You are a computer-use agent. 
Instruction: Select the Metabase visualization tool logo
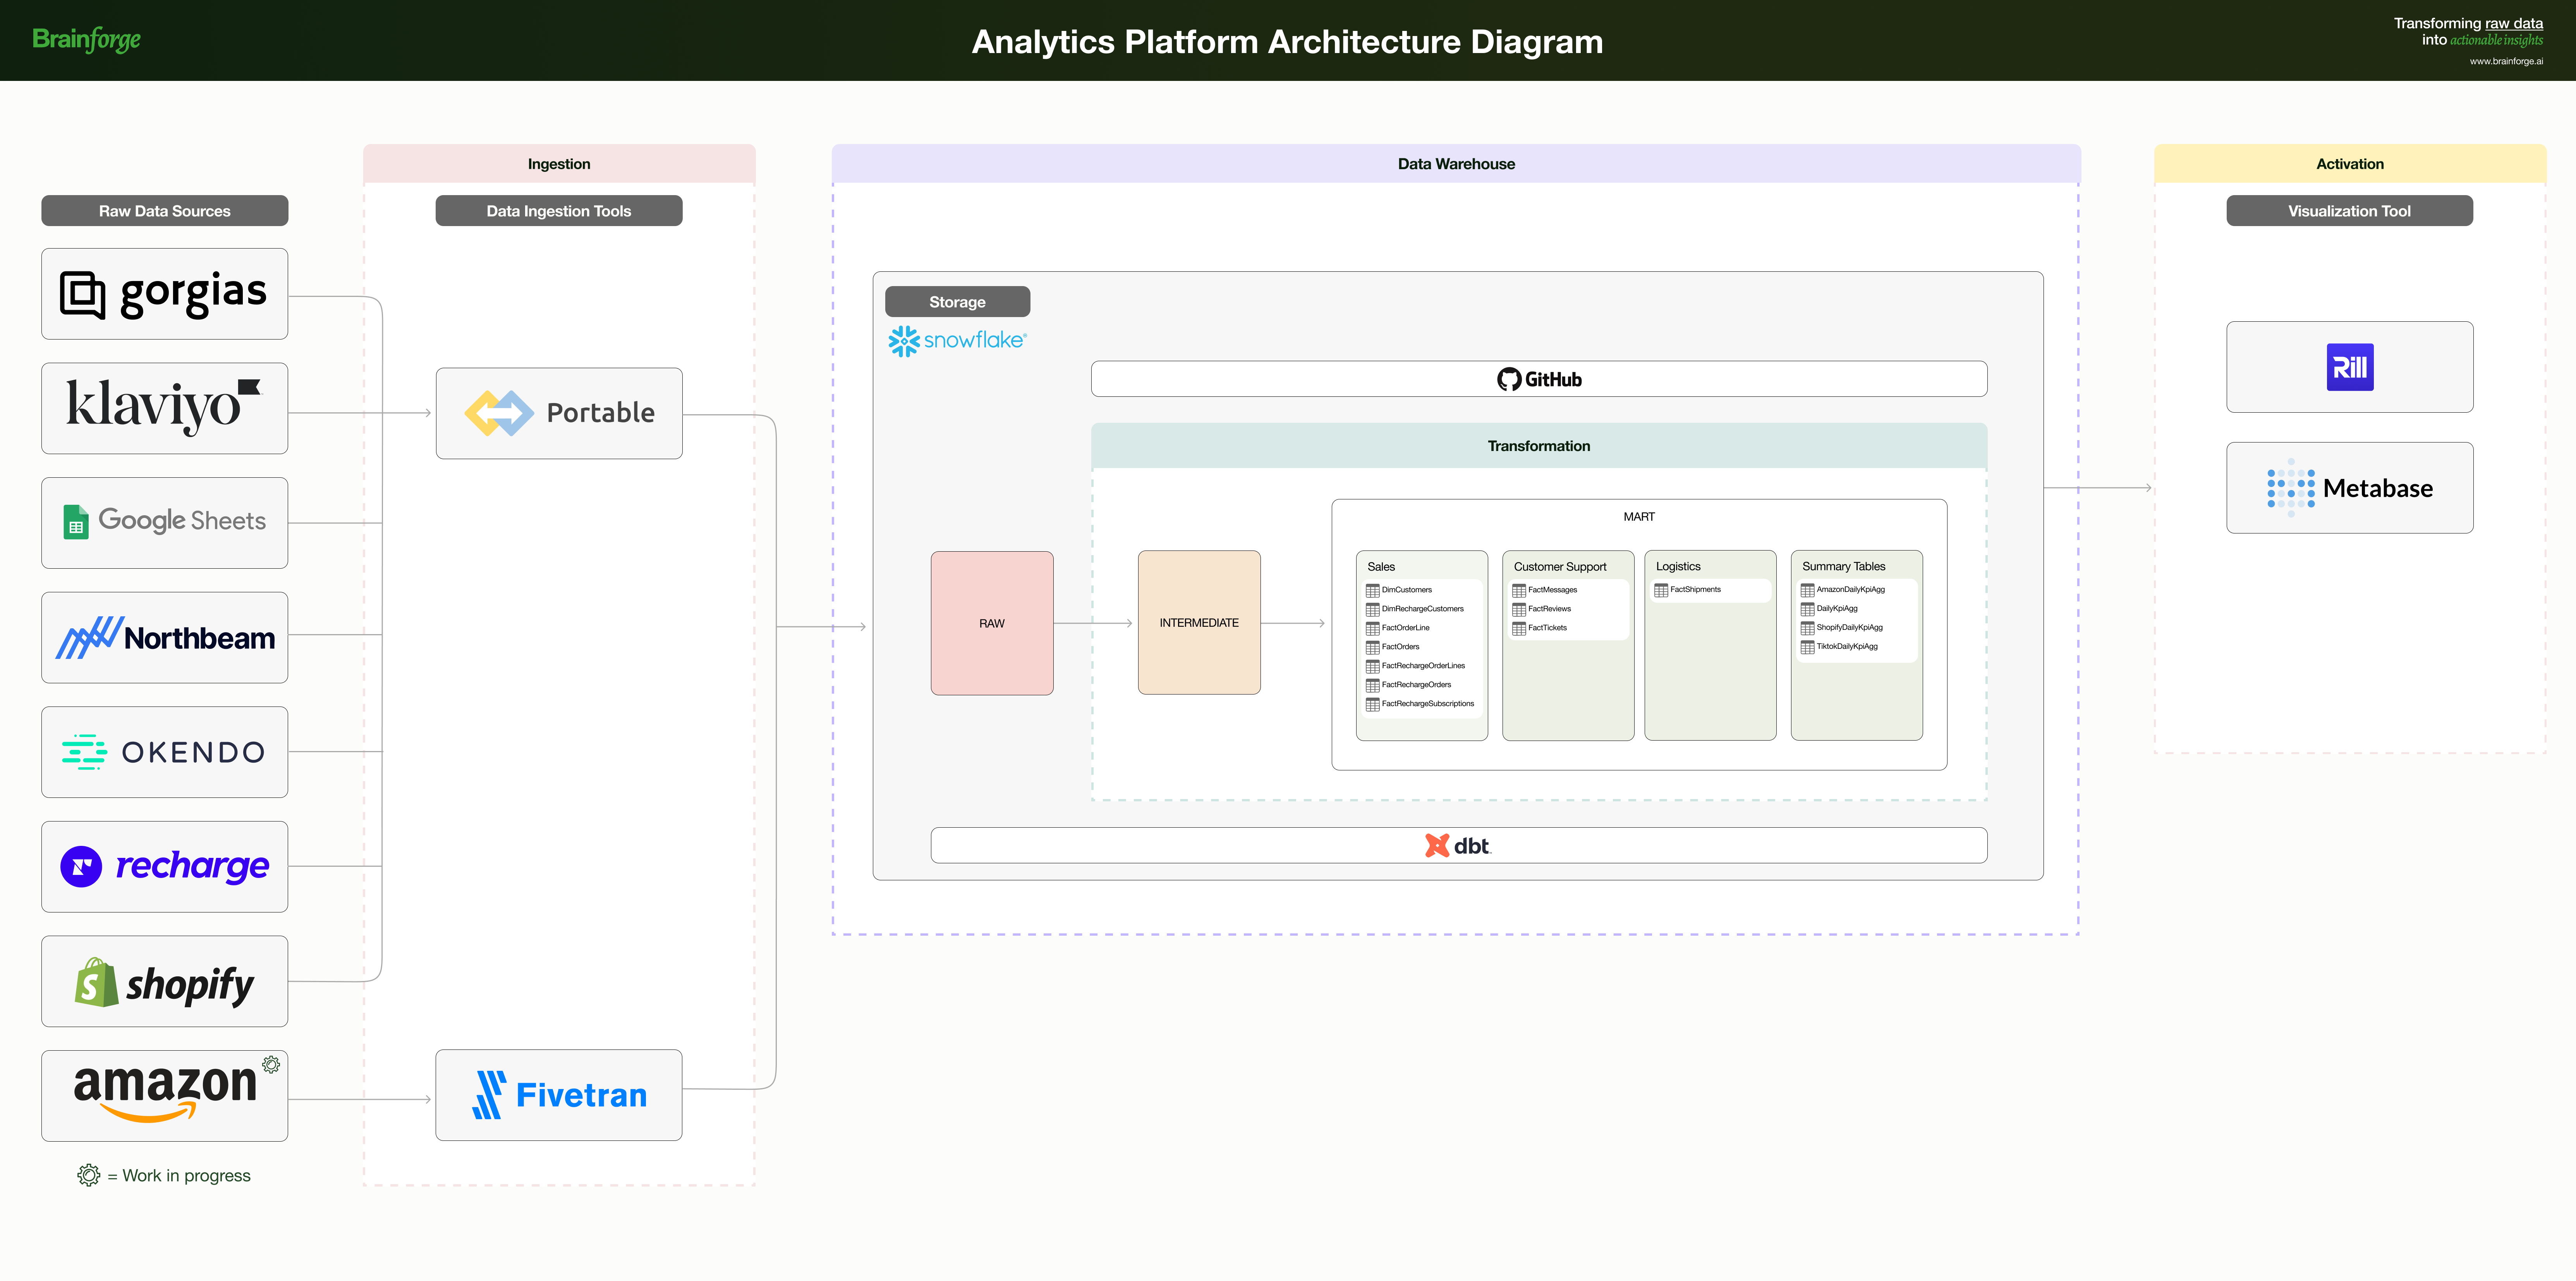[x=2350, y=488]
